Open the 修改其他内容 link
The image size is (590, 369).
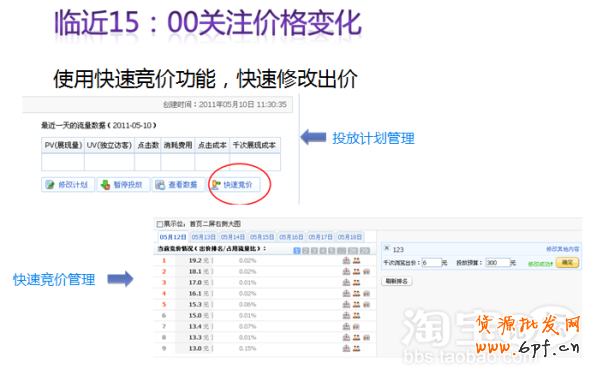click(x=563, y=249)
